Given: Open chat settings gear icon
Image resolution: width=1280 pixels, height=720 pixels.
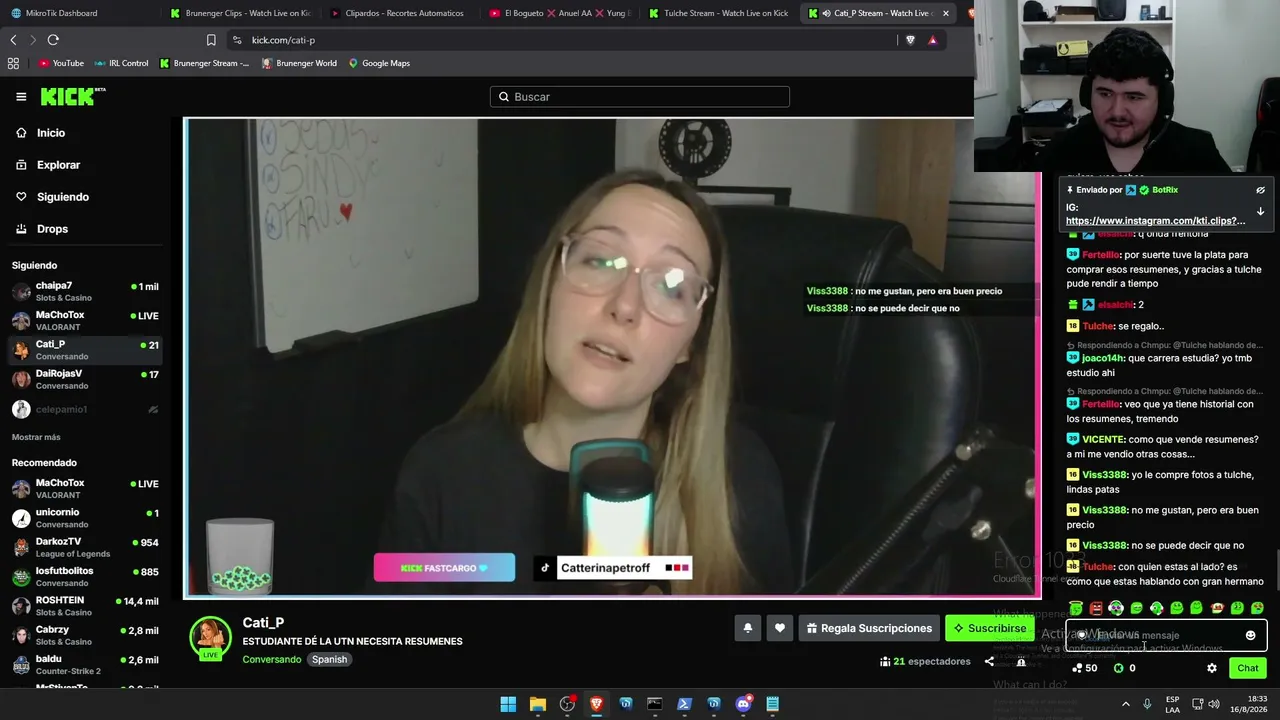Looking at the screenshot, I should [x=1212, y=668].
